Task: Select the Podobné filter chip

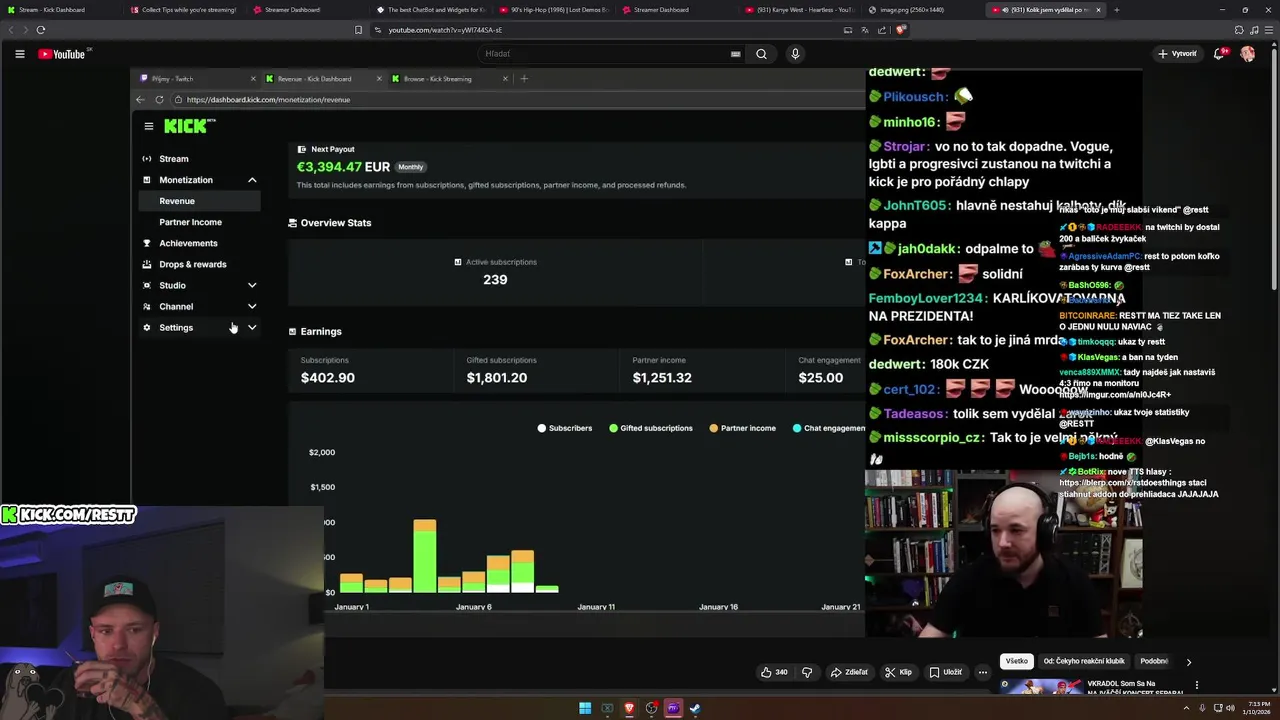Action: (x=1154, y=662)
